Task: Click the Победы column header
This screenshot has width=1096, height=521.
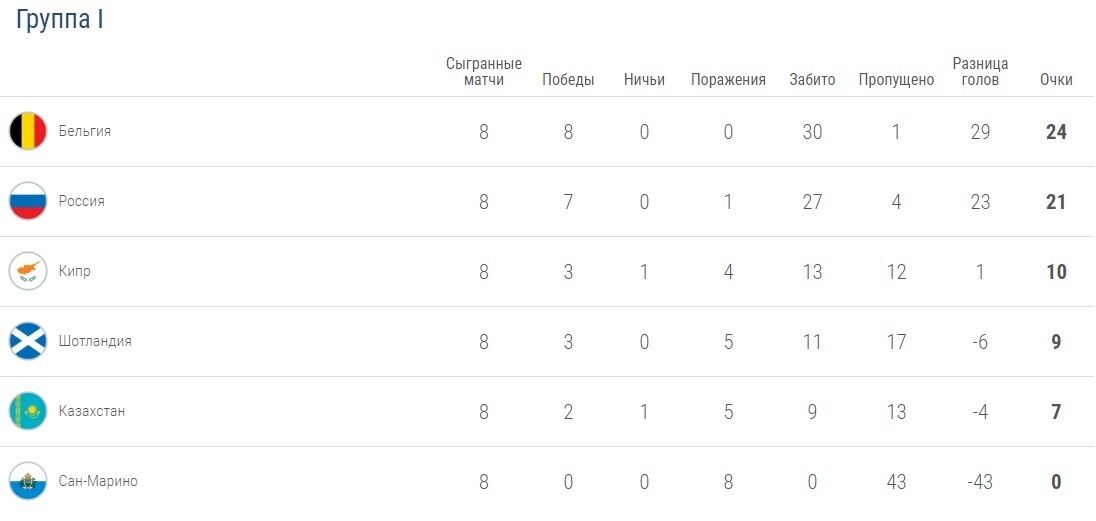Action: click(x=568, y=80)
